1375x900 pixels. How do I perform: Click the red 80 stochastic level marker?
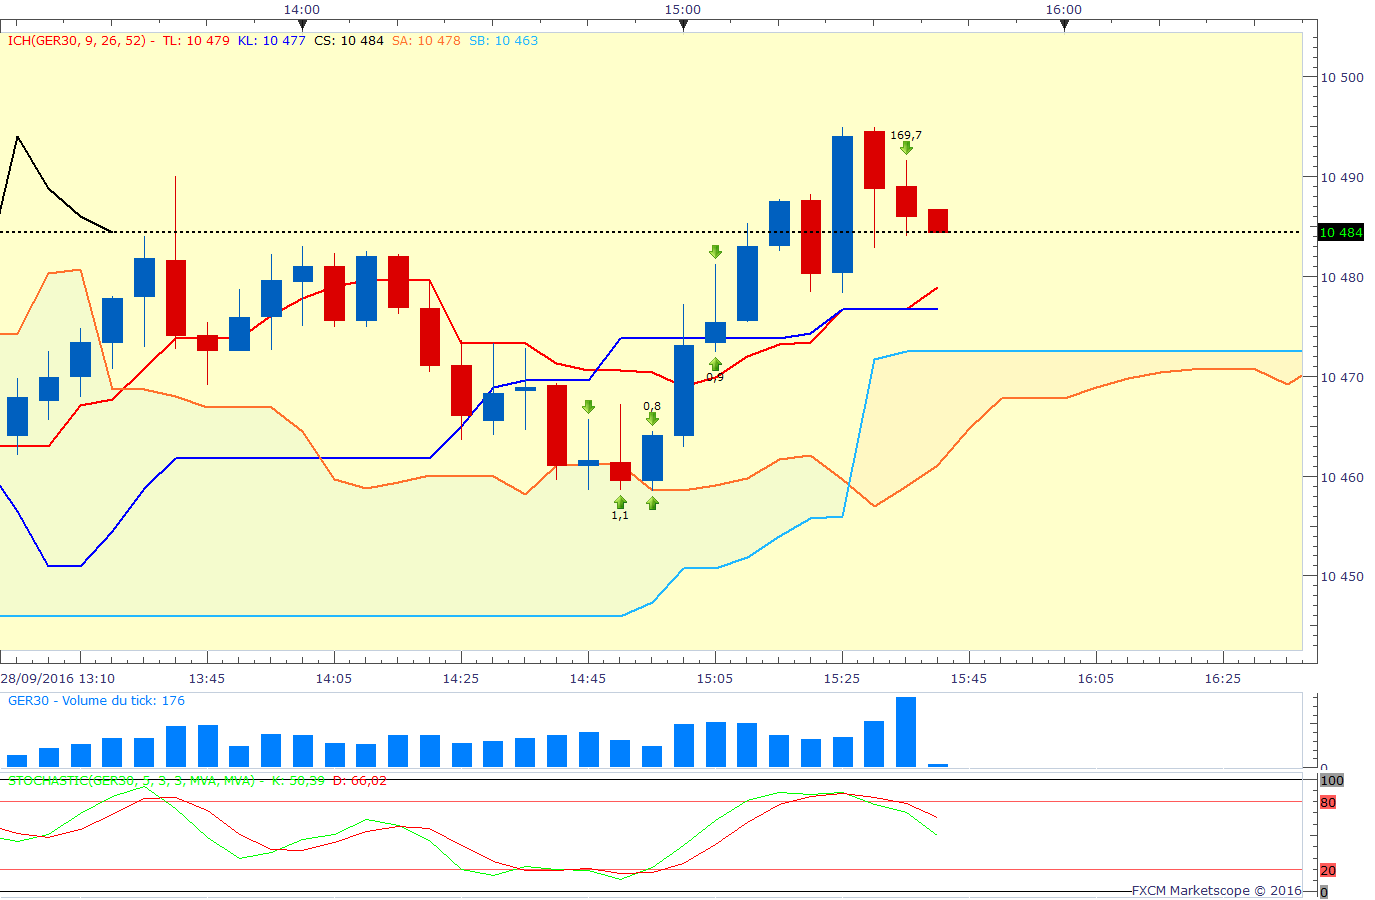coord(1328,802)
